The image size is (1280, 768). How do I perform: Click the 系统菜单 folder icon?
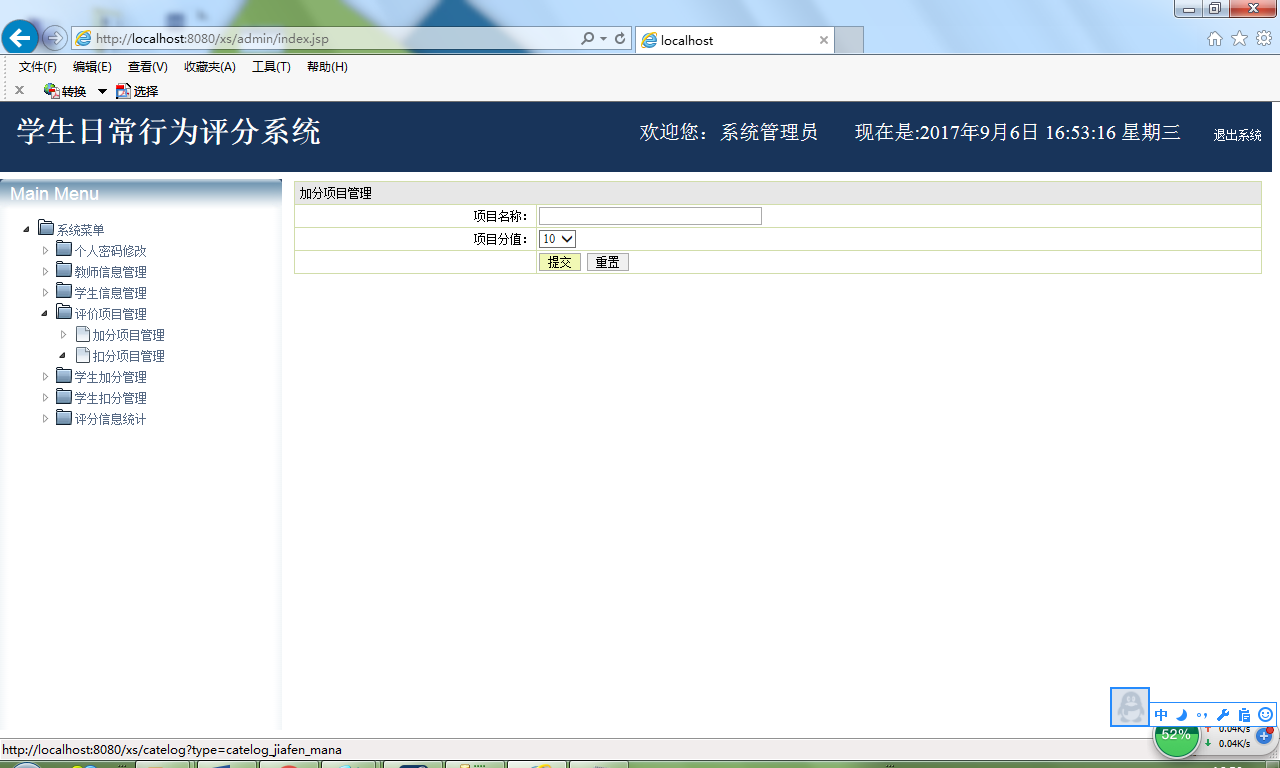pos(46,228)
